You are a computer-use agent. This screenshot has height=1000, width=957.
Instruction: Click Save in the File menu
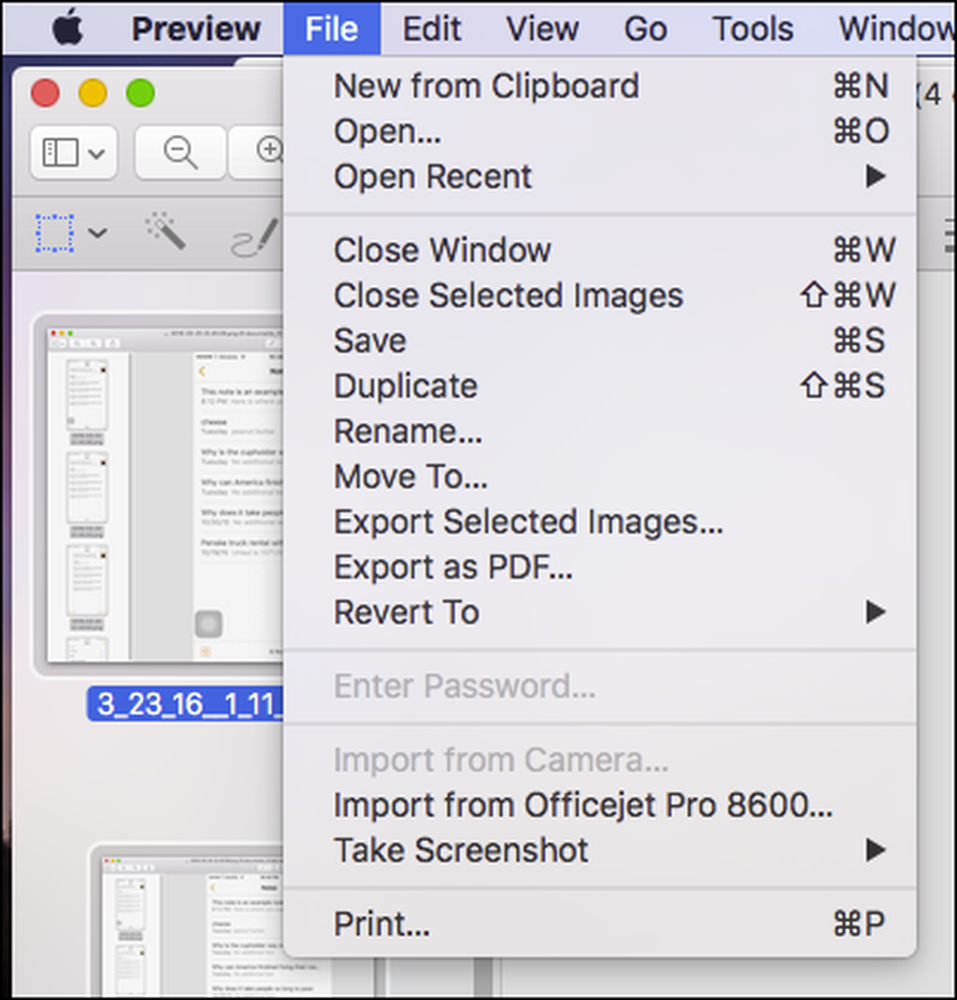[600, 341]
